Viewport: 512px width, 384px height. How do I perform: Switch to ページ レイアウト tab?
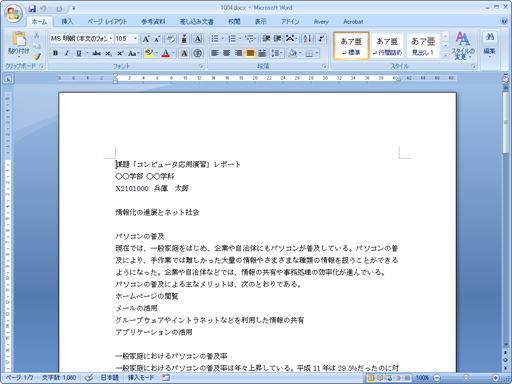(107, 22)
